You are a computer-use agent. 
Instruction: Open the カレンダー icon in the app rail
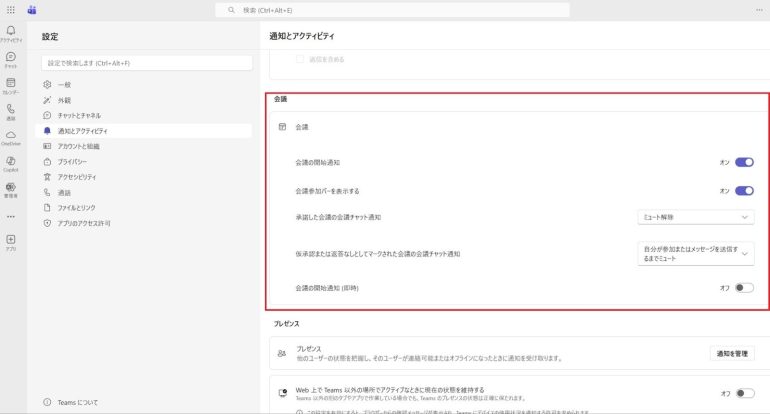pyautogui.click(x=10, y=84)
